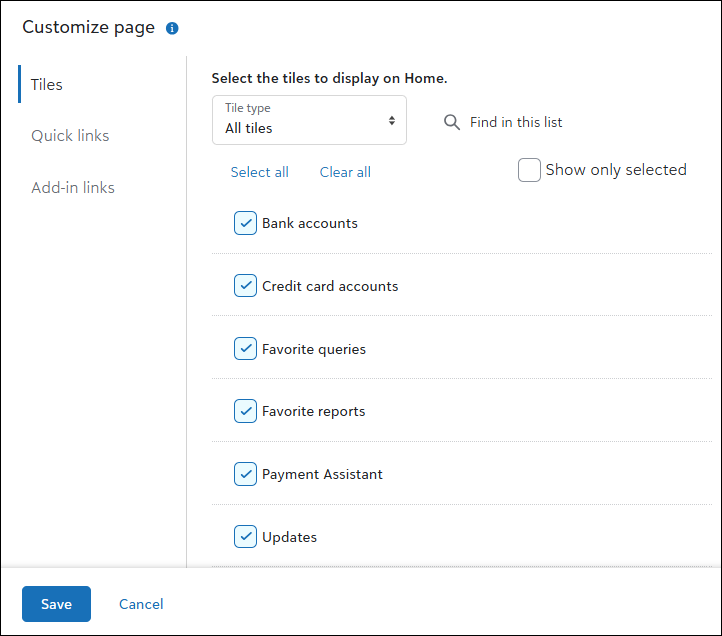Click the Find in this list field
The height and width of the screenshot is (636, 722).
pyautogui.click(x=516, y=122)
